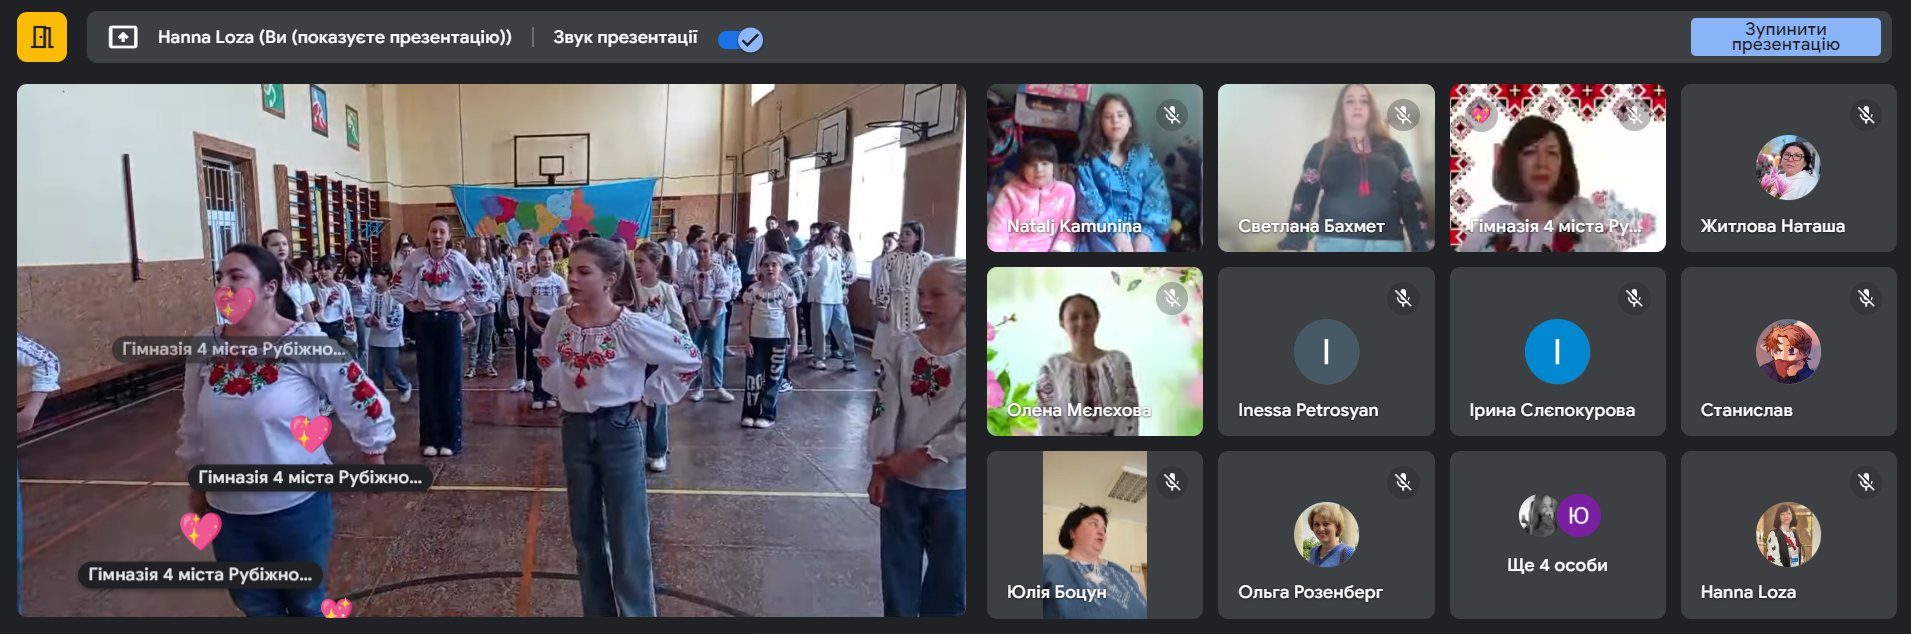Click muted mic icon on Юлія Боцун tile
This screenshot has width=1911, height=634.
pos(1172,482)
